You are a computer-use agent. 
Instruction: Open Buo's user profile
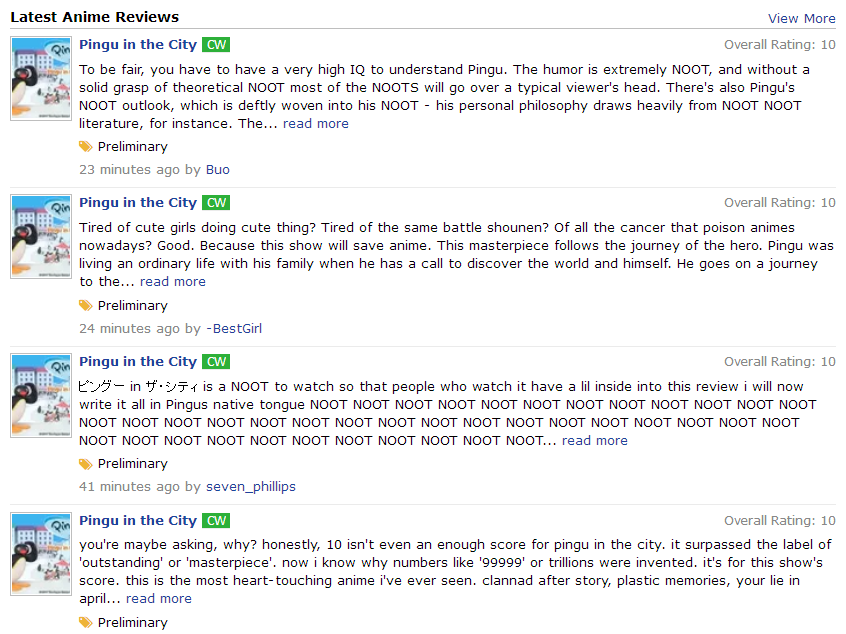pyautogui.click(x=217, y=170)
